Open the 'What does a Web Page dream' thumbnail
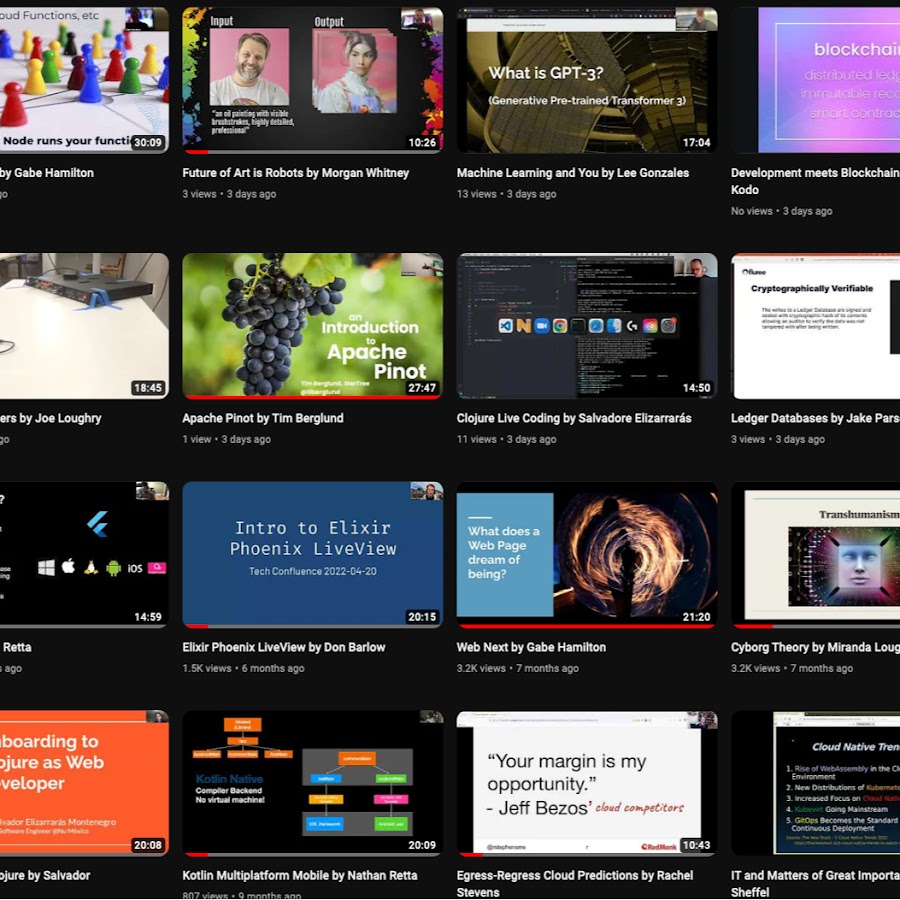The height and width of the screenshot is (900, 900). [587, 554]
